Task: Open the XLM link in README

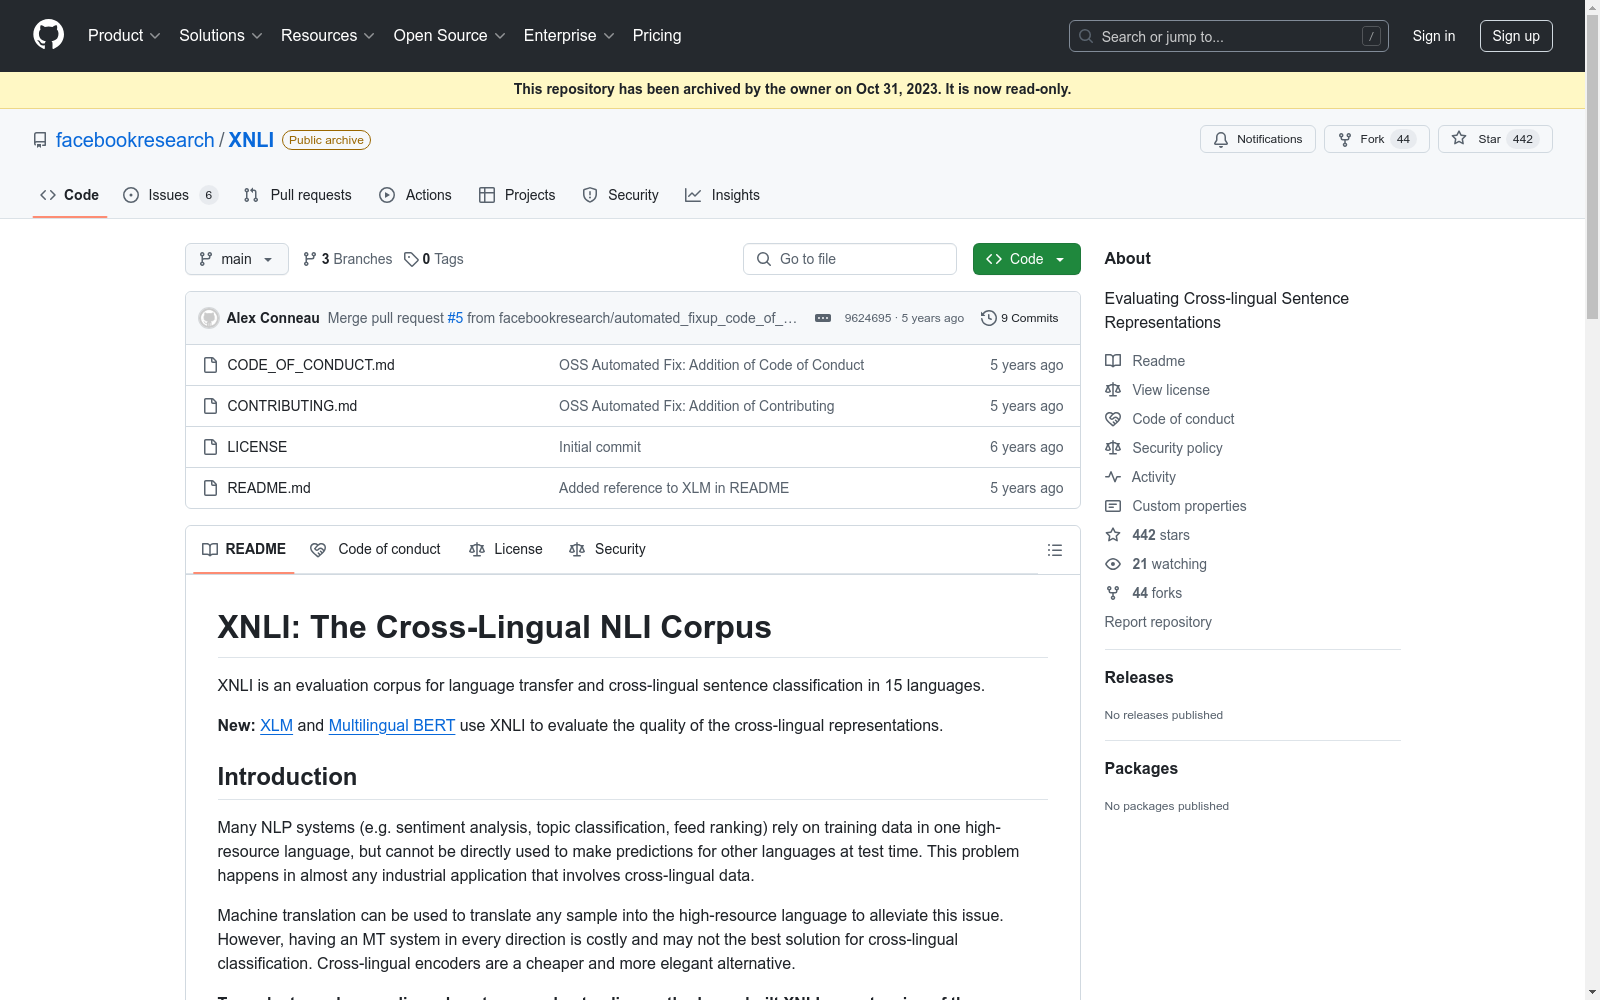Action: (x=276, y=725)
